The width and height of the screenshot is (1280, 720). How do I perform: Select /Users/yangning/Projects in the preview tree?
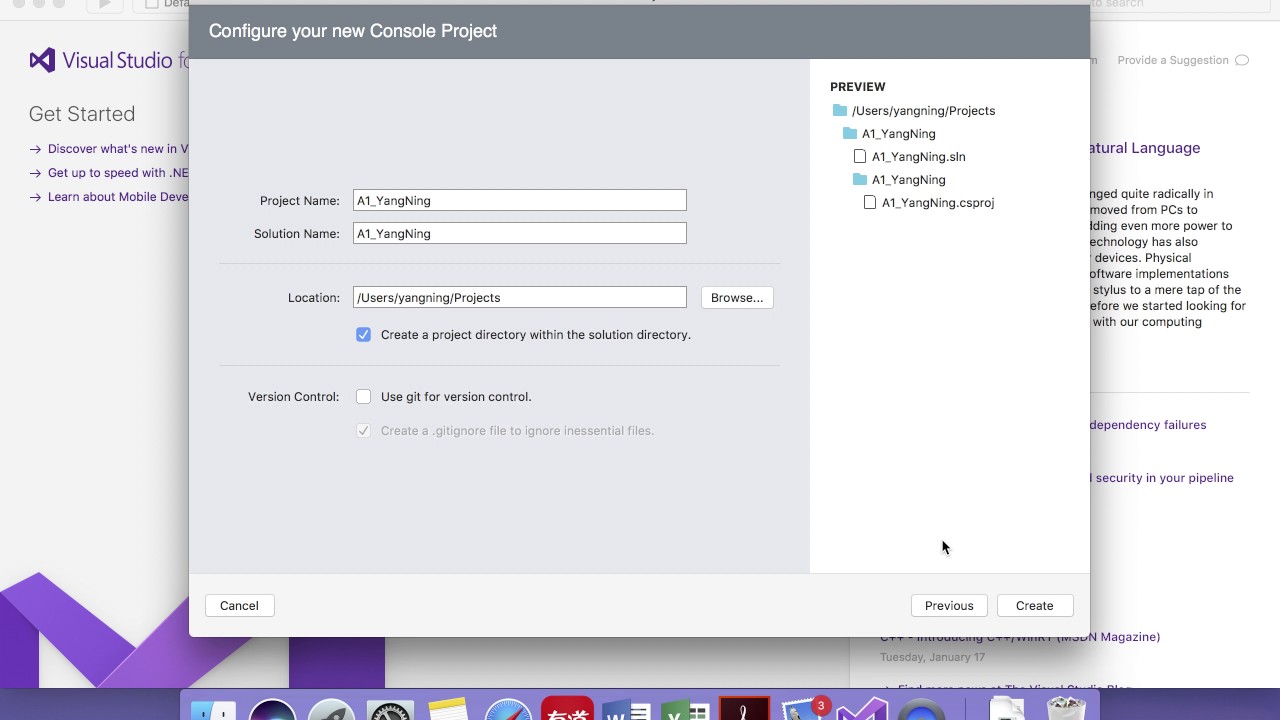pos(923,111)
